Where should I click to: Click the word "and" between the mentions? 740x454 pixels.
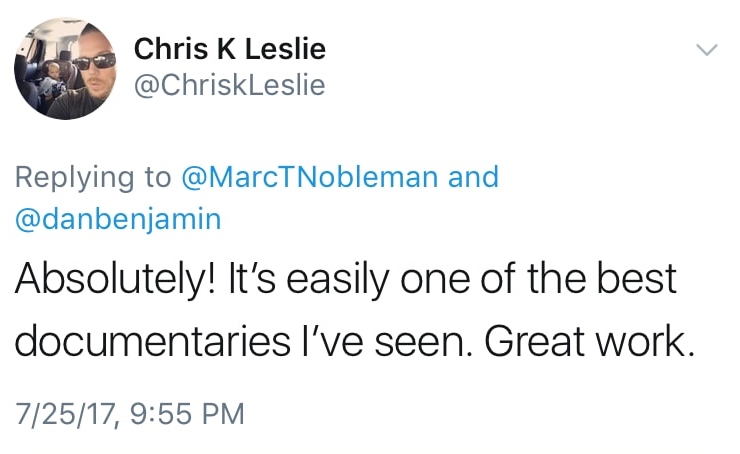pyautogui.click(x=473, y=178)
